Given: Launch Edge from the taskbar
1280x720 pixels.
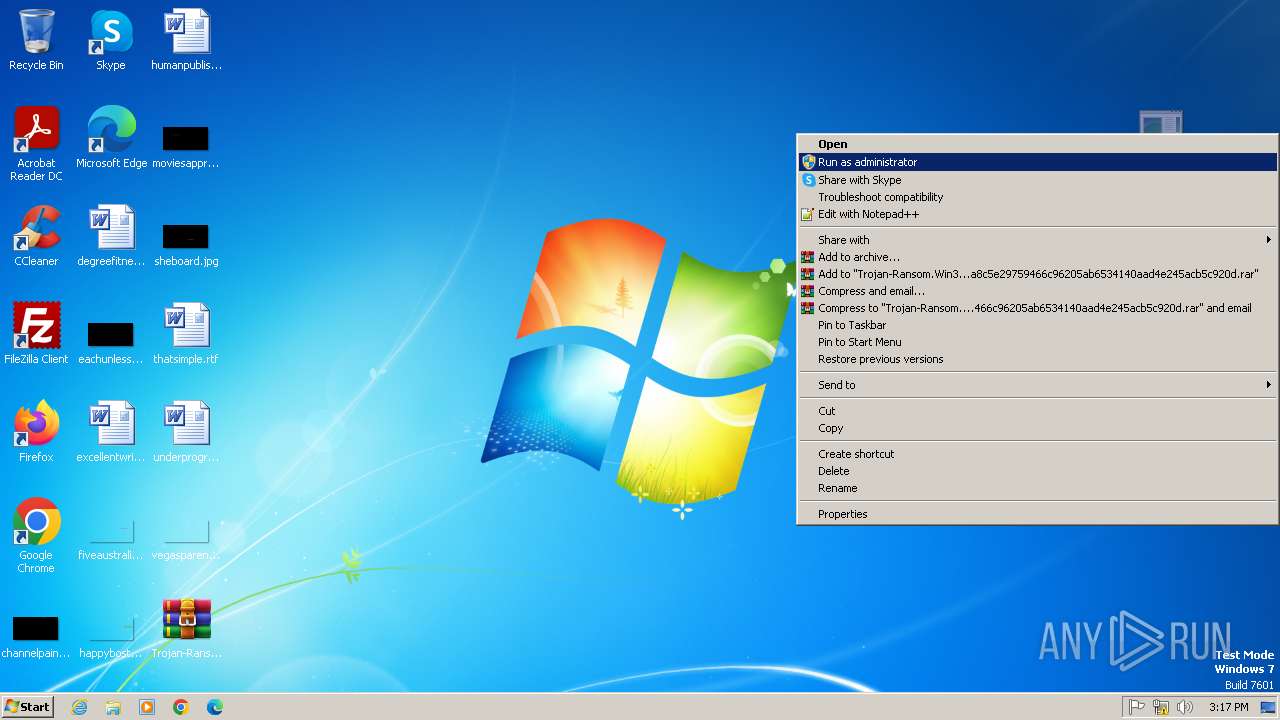Looking at the screenshot, I should pyautogui.click(x=215, y=707).
